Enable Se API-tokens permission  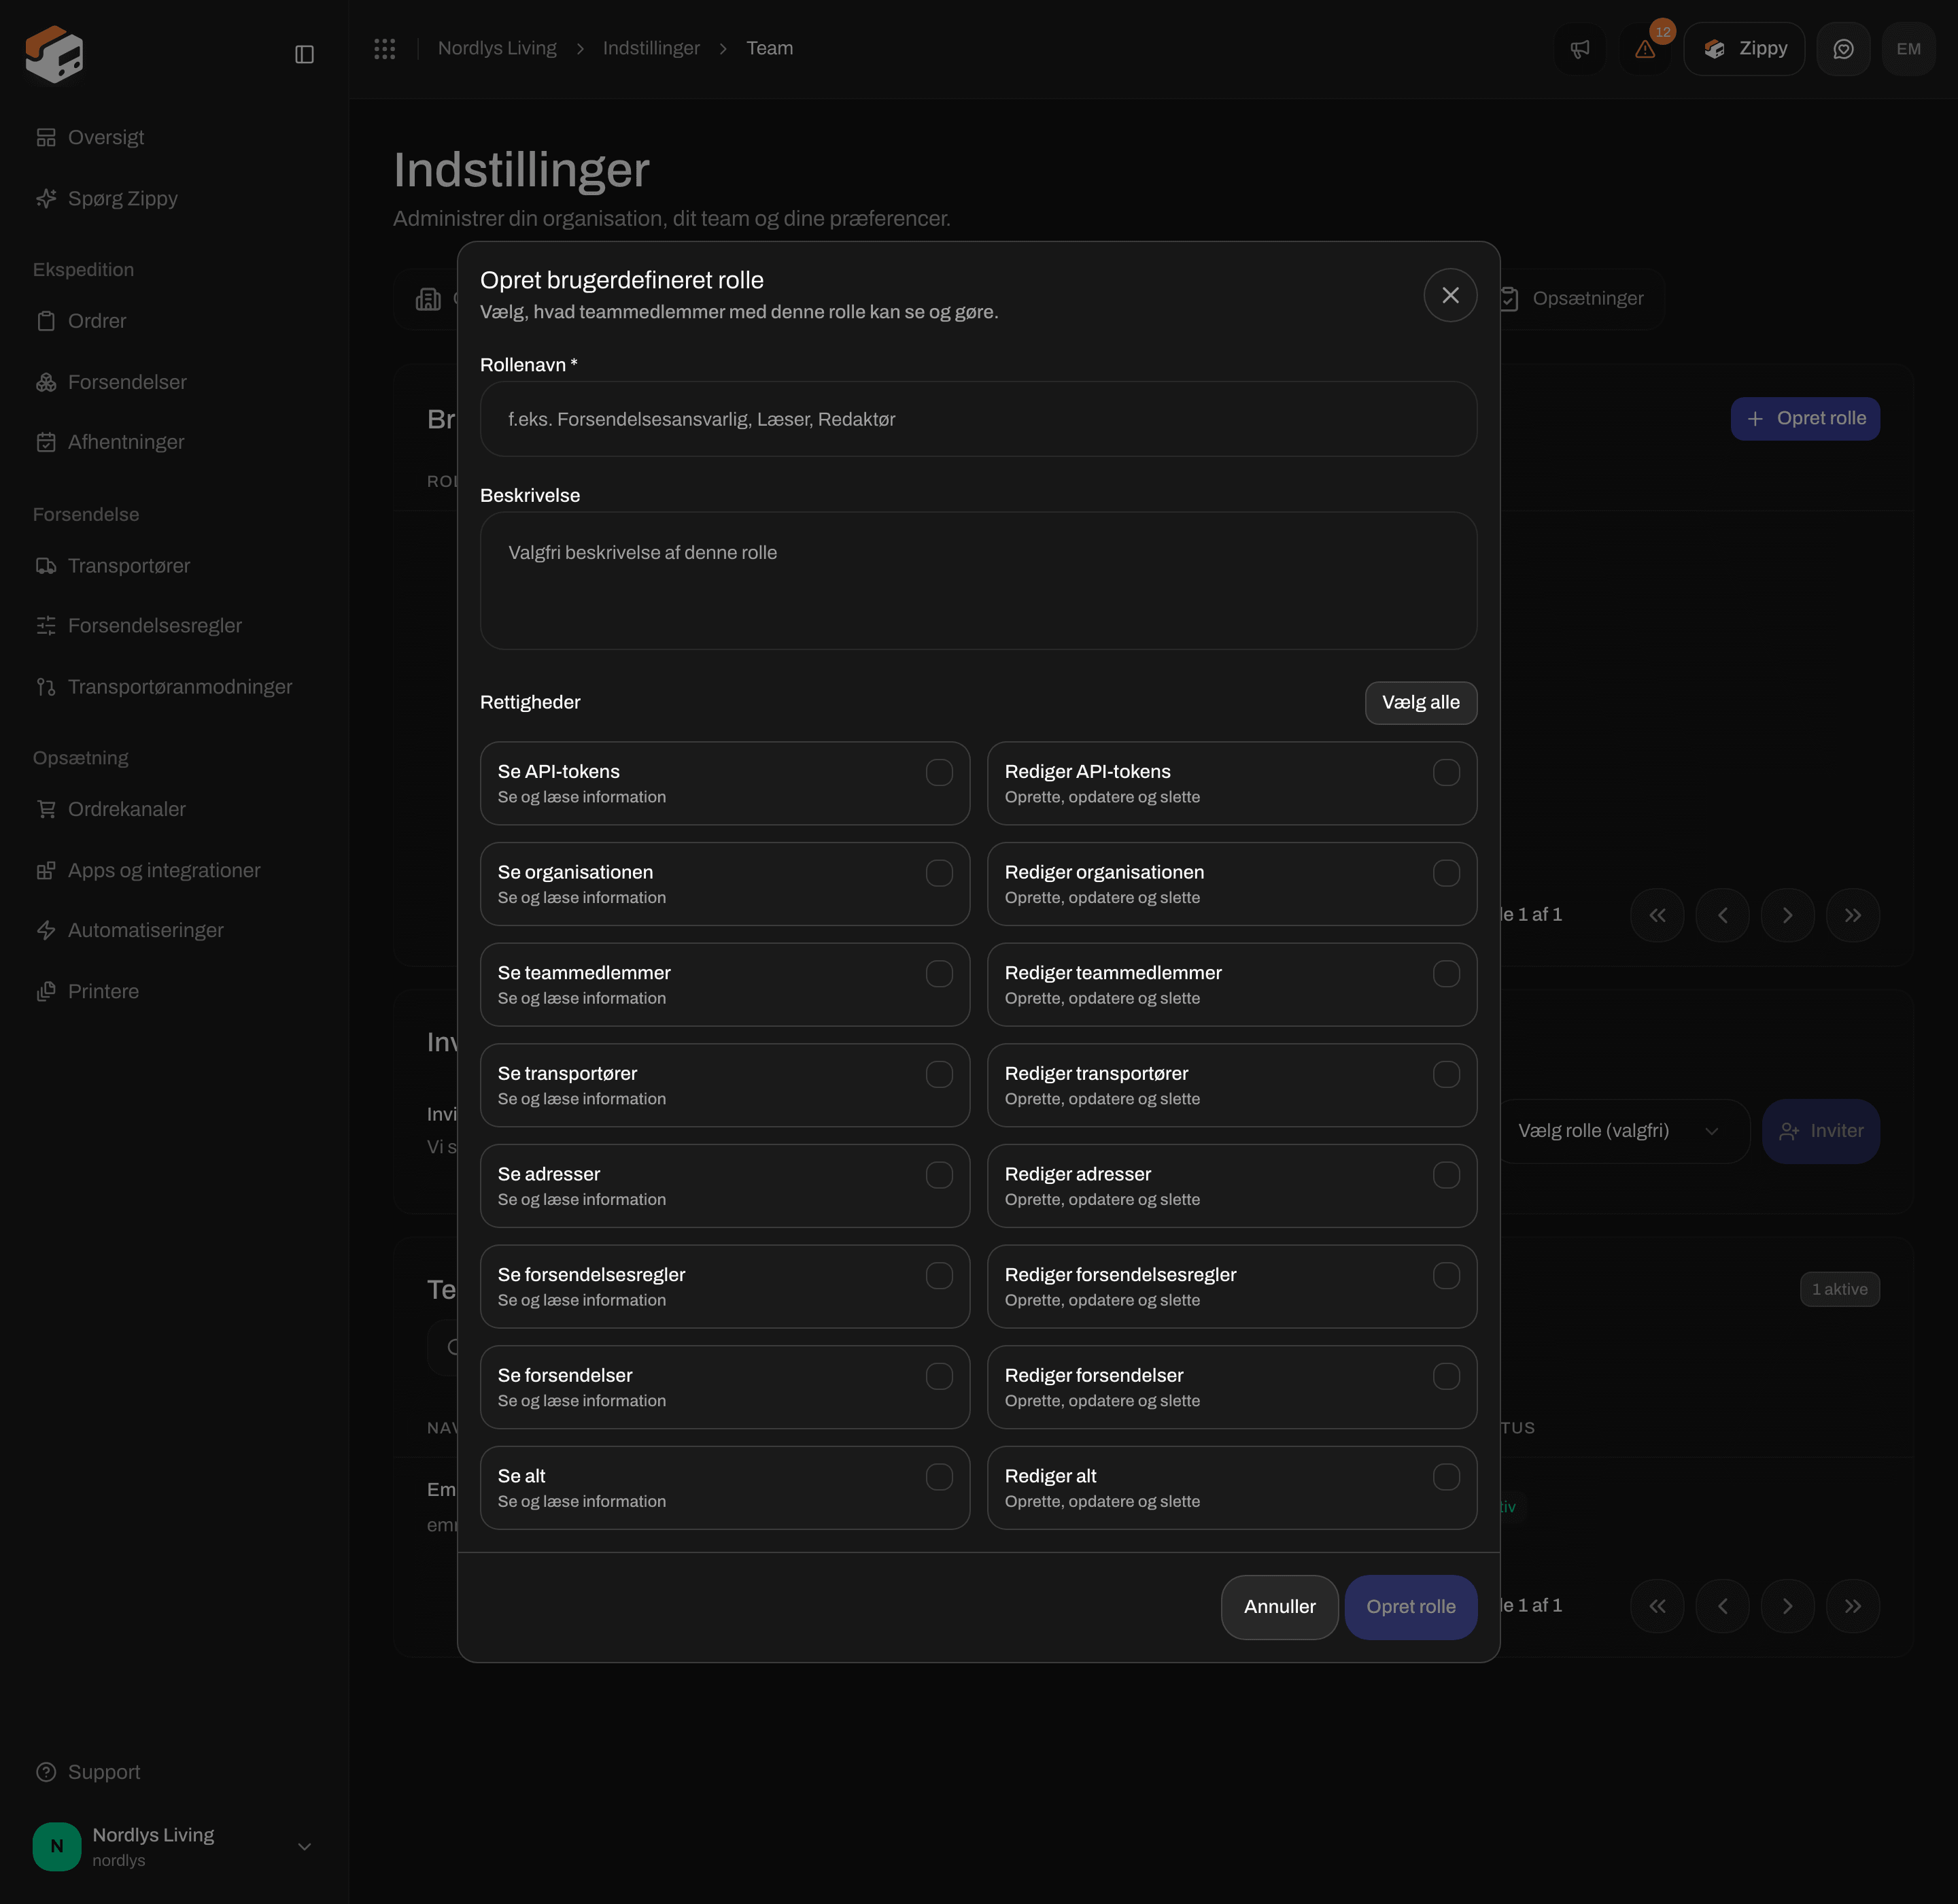click(x=939, y=772)
